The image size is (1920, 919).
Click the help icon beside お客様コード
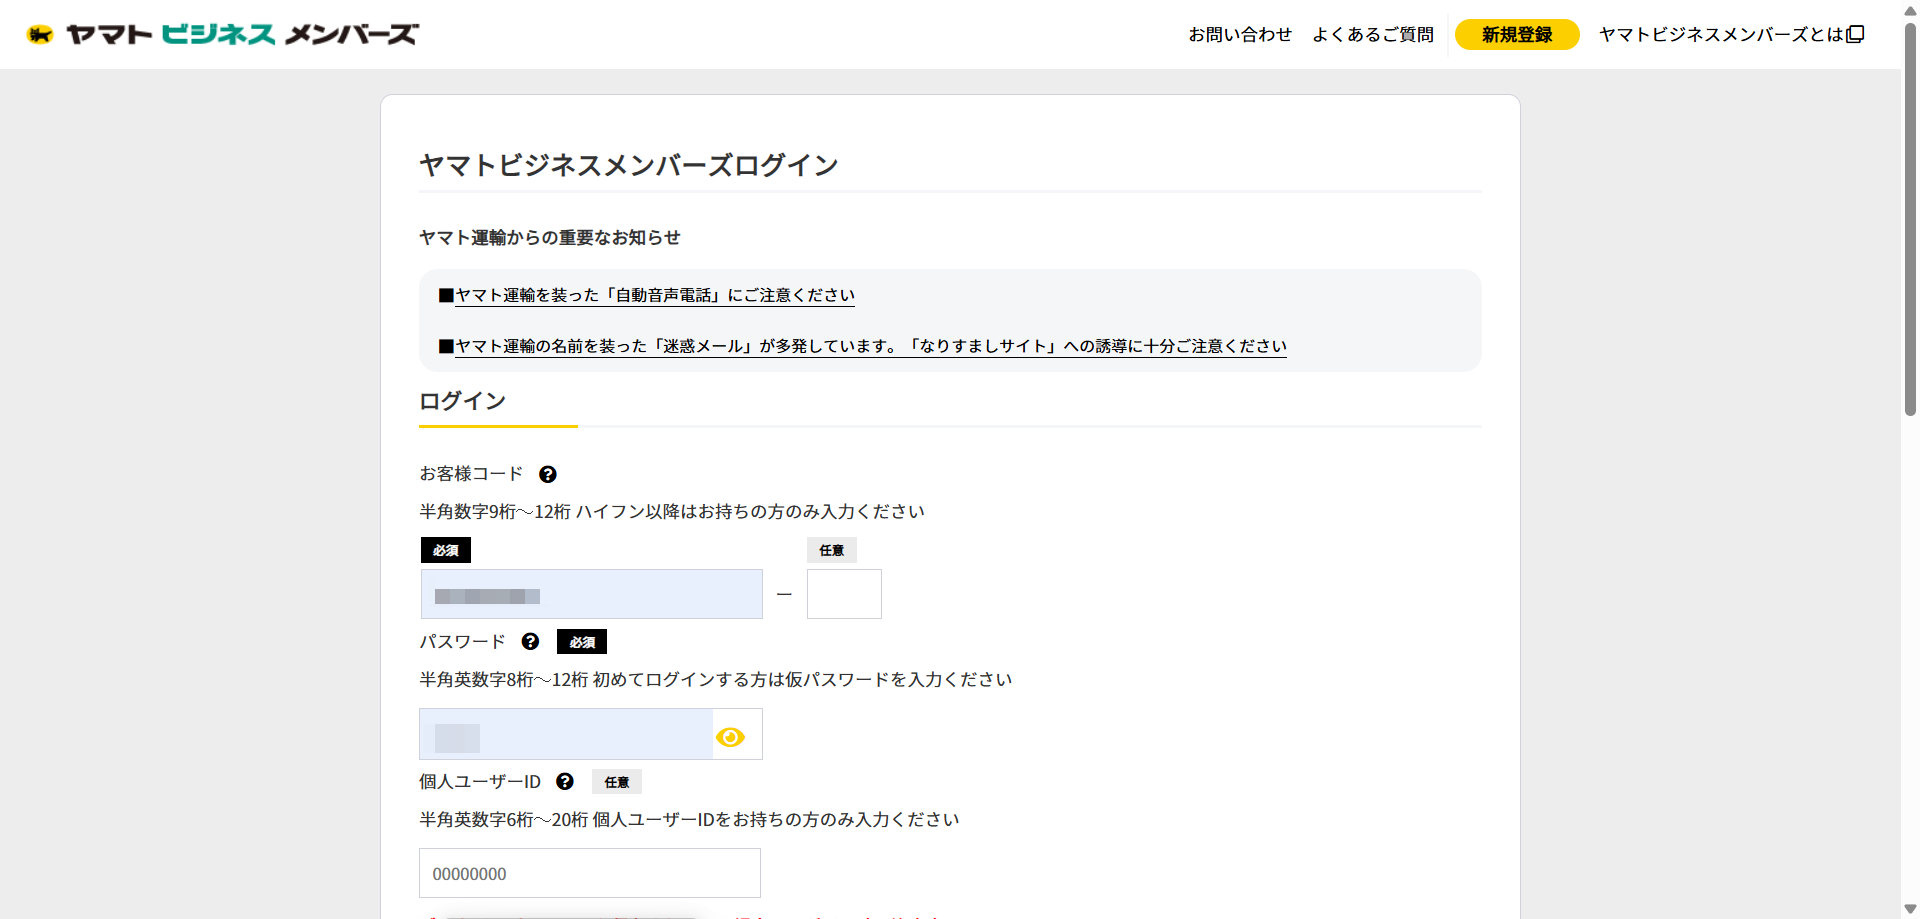548,474
